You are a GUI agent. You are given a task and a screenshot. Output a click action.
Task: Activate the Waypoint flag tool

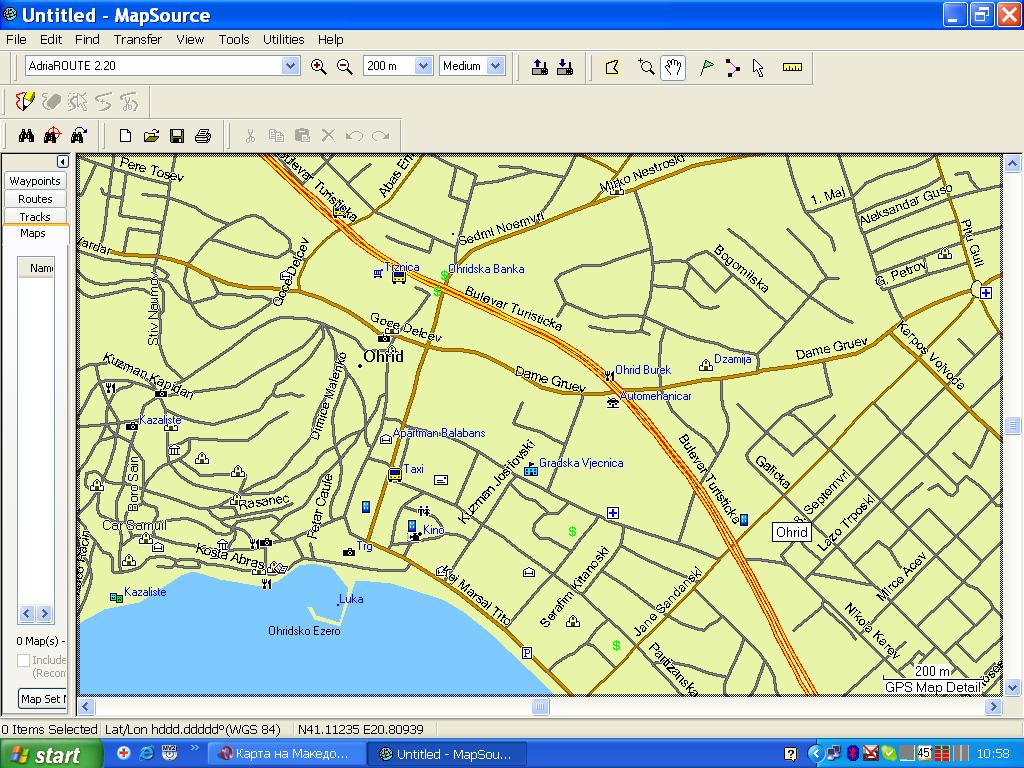[x=707, y=67]
